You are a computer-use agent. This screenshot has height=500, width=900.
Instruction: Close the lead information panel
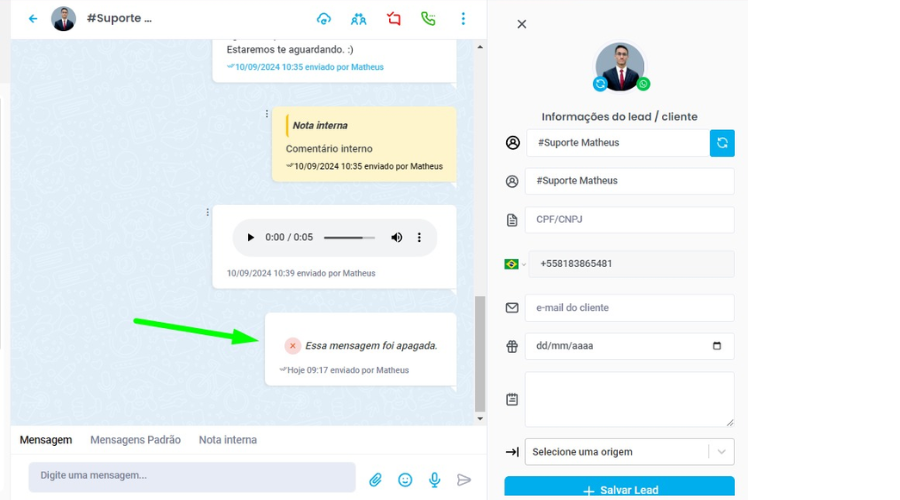(x=522, y=24)
